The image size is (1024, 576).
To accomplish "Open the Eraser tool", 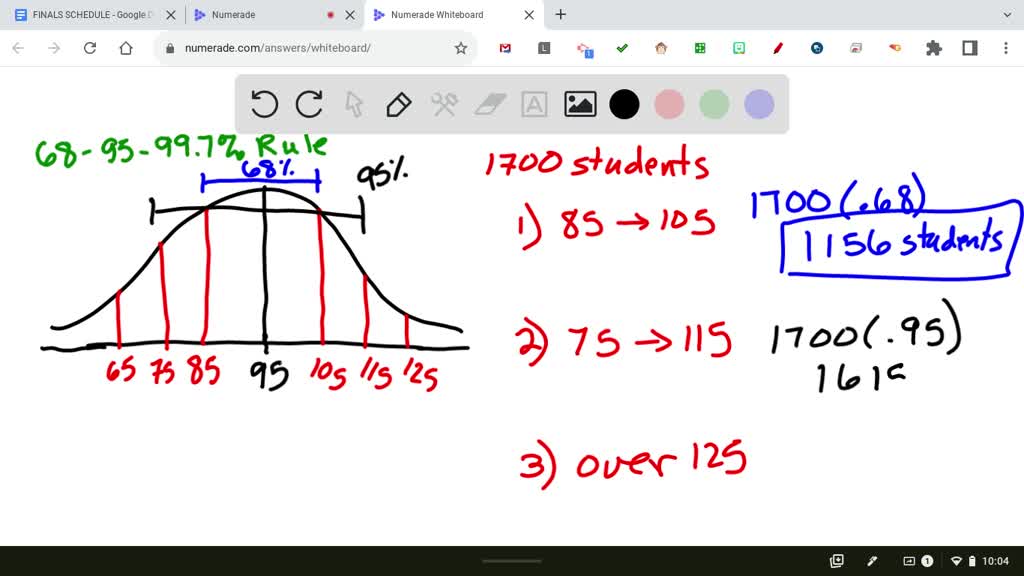I will pyautogui.click(x=489, y=105).
